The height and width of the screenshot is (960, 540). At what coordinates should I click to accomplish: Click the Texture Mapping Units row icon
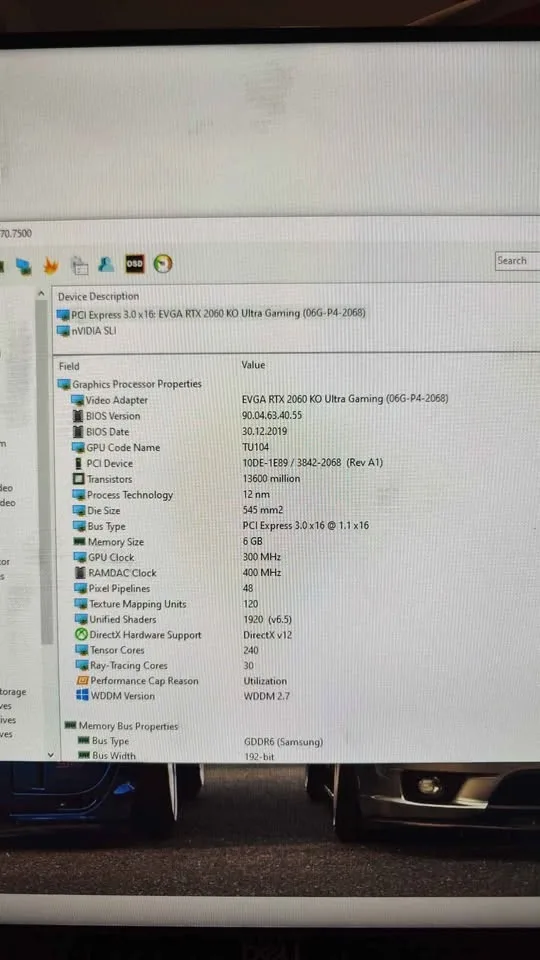(80, 604)
